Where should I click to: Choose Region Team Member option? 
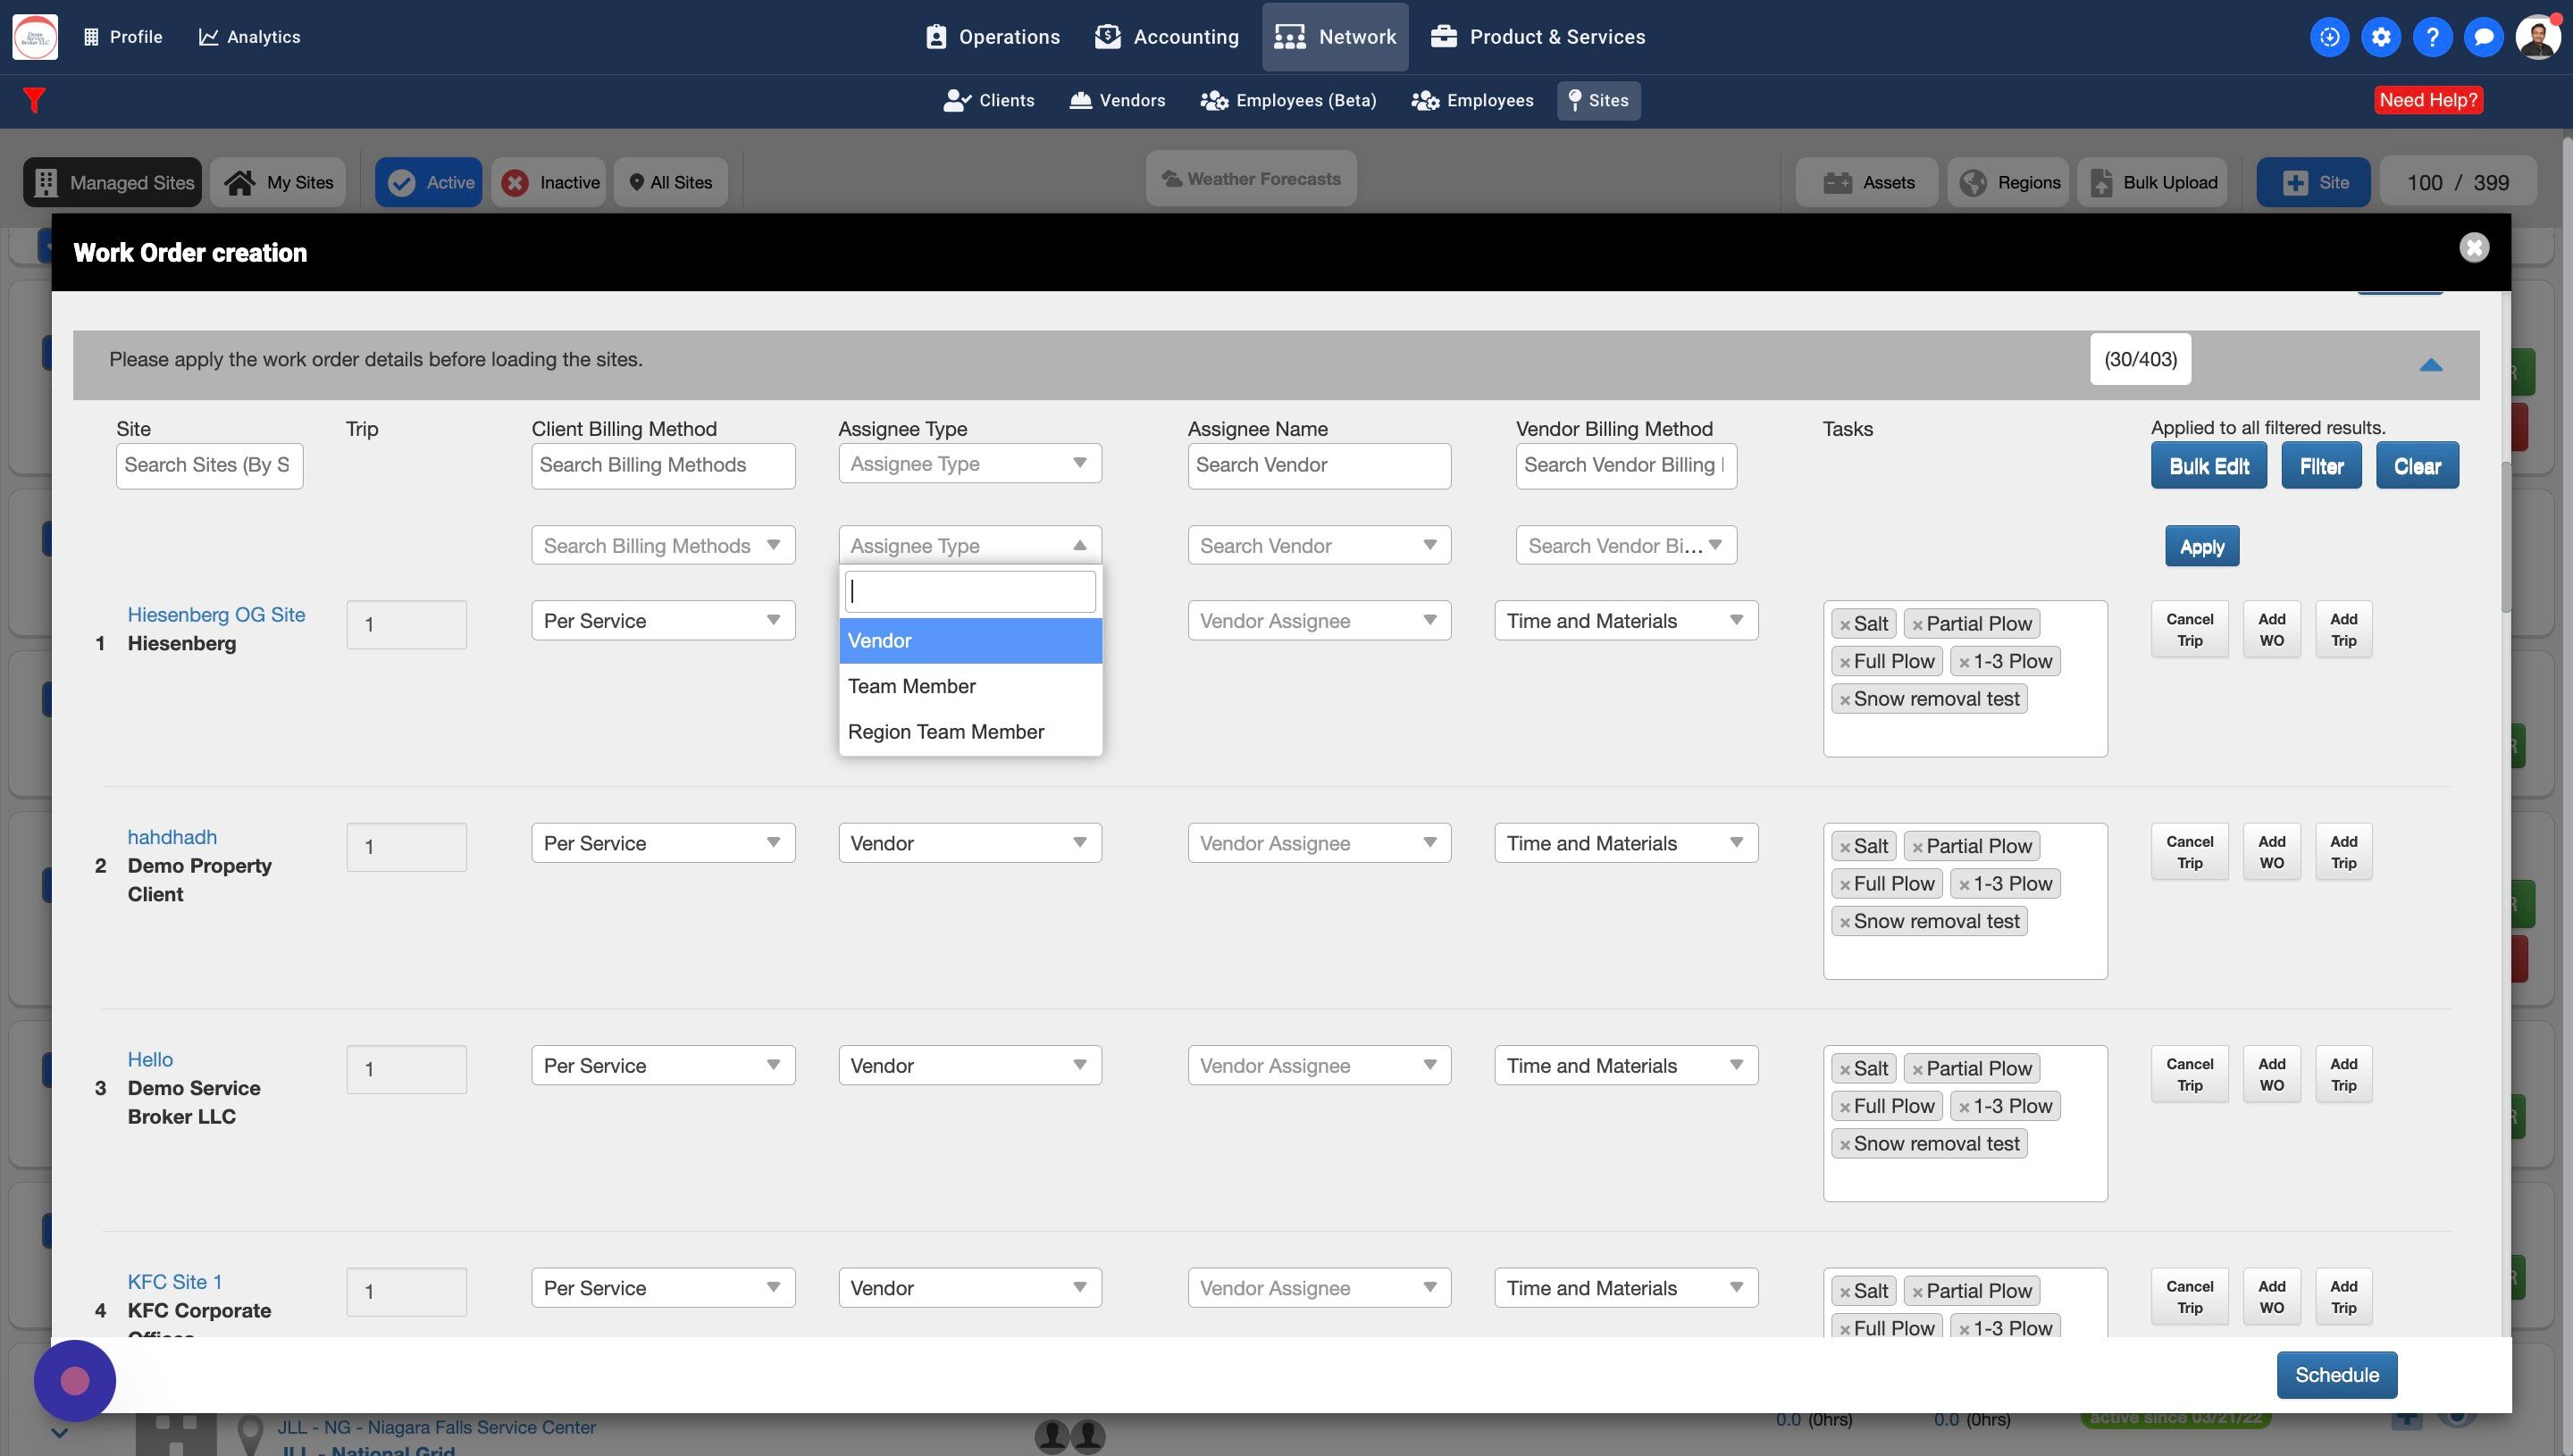click(x=945, y=732)
